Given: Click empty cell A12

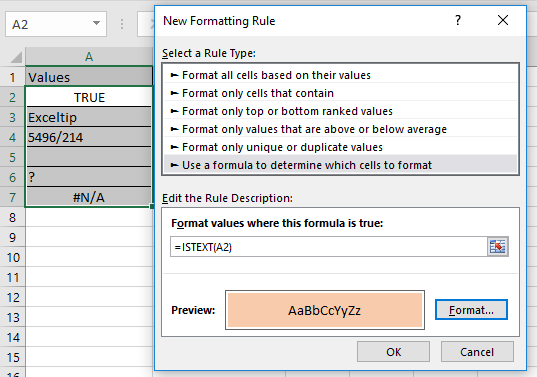Looking at the screenshot, I should tap(89, 297).
